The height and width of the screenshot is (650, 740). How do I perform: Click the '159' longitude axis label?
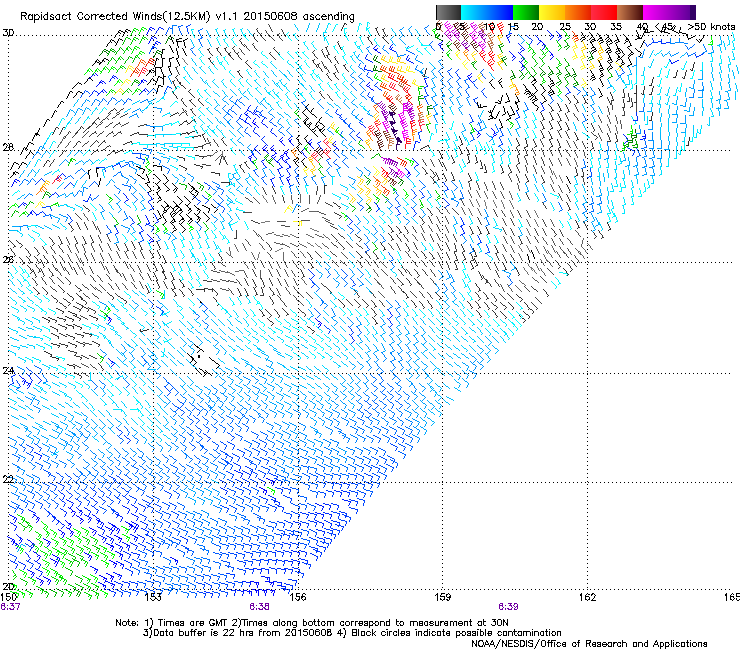pos(443,597)
